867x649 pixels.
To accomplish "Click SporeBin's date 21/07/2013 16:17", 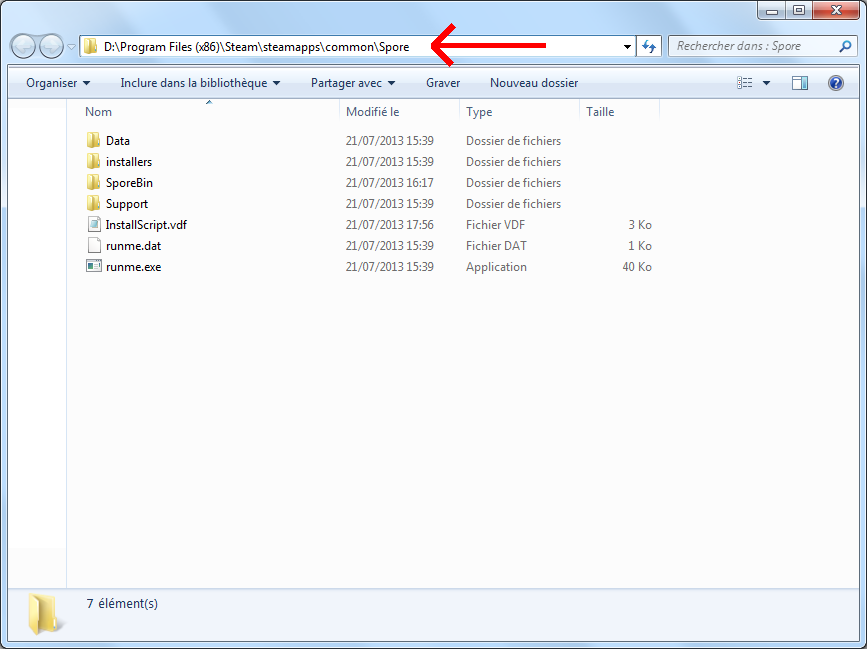I will point(390,183).
